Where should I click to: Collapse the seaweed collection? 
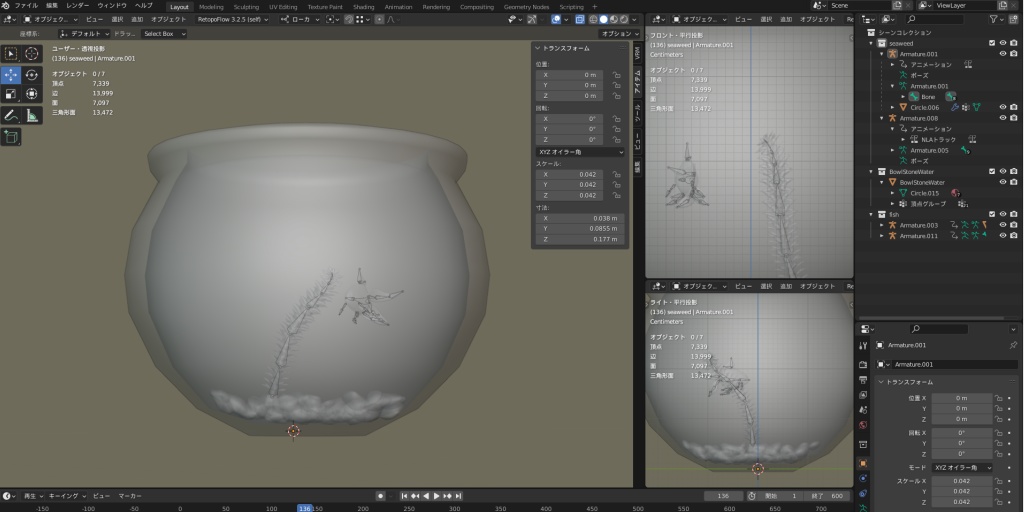tap(871, 43)
